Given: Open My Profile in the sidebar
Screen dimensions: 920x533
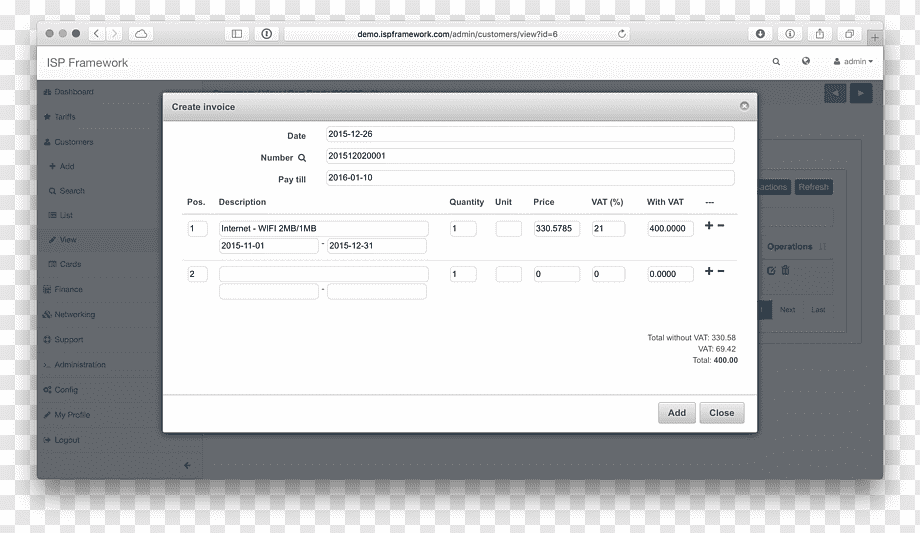Looking at the screenshot, I should click(x=72, y=414).
